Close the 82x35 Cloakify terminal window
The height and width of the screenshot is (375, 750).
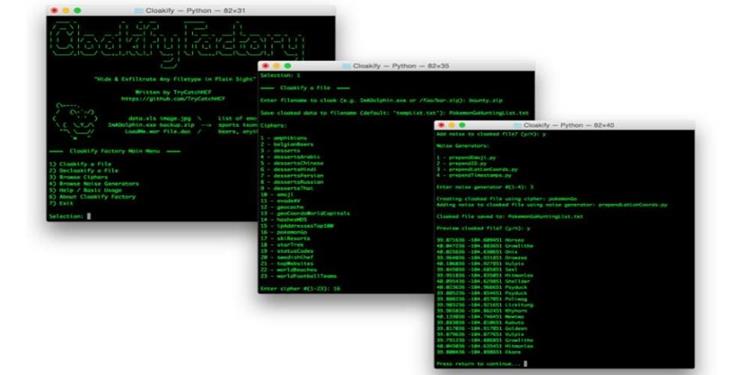265,66
